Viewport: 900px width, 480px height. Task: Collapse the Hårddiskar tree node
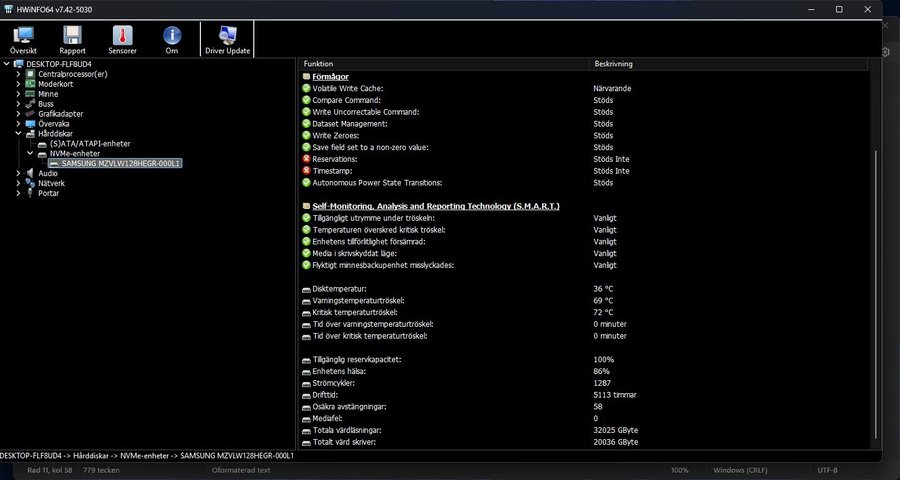(x=18, y=133)
